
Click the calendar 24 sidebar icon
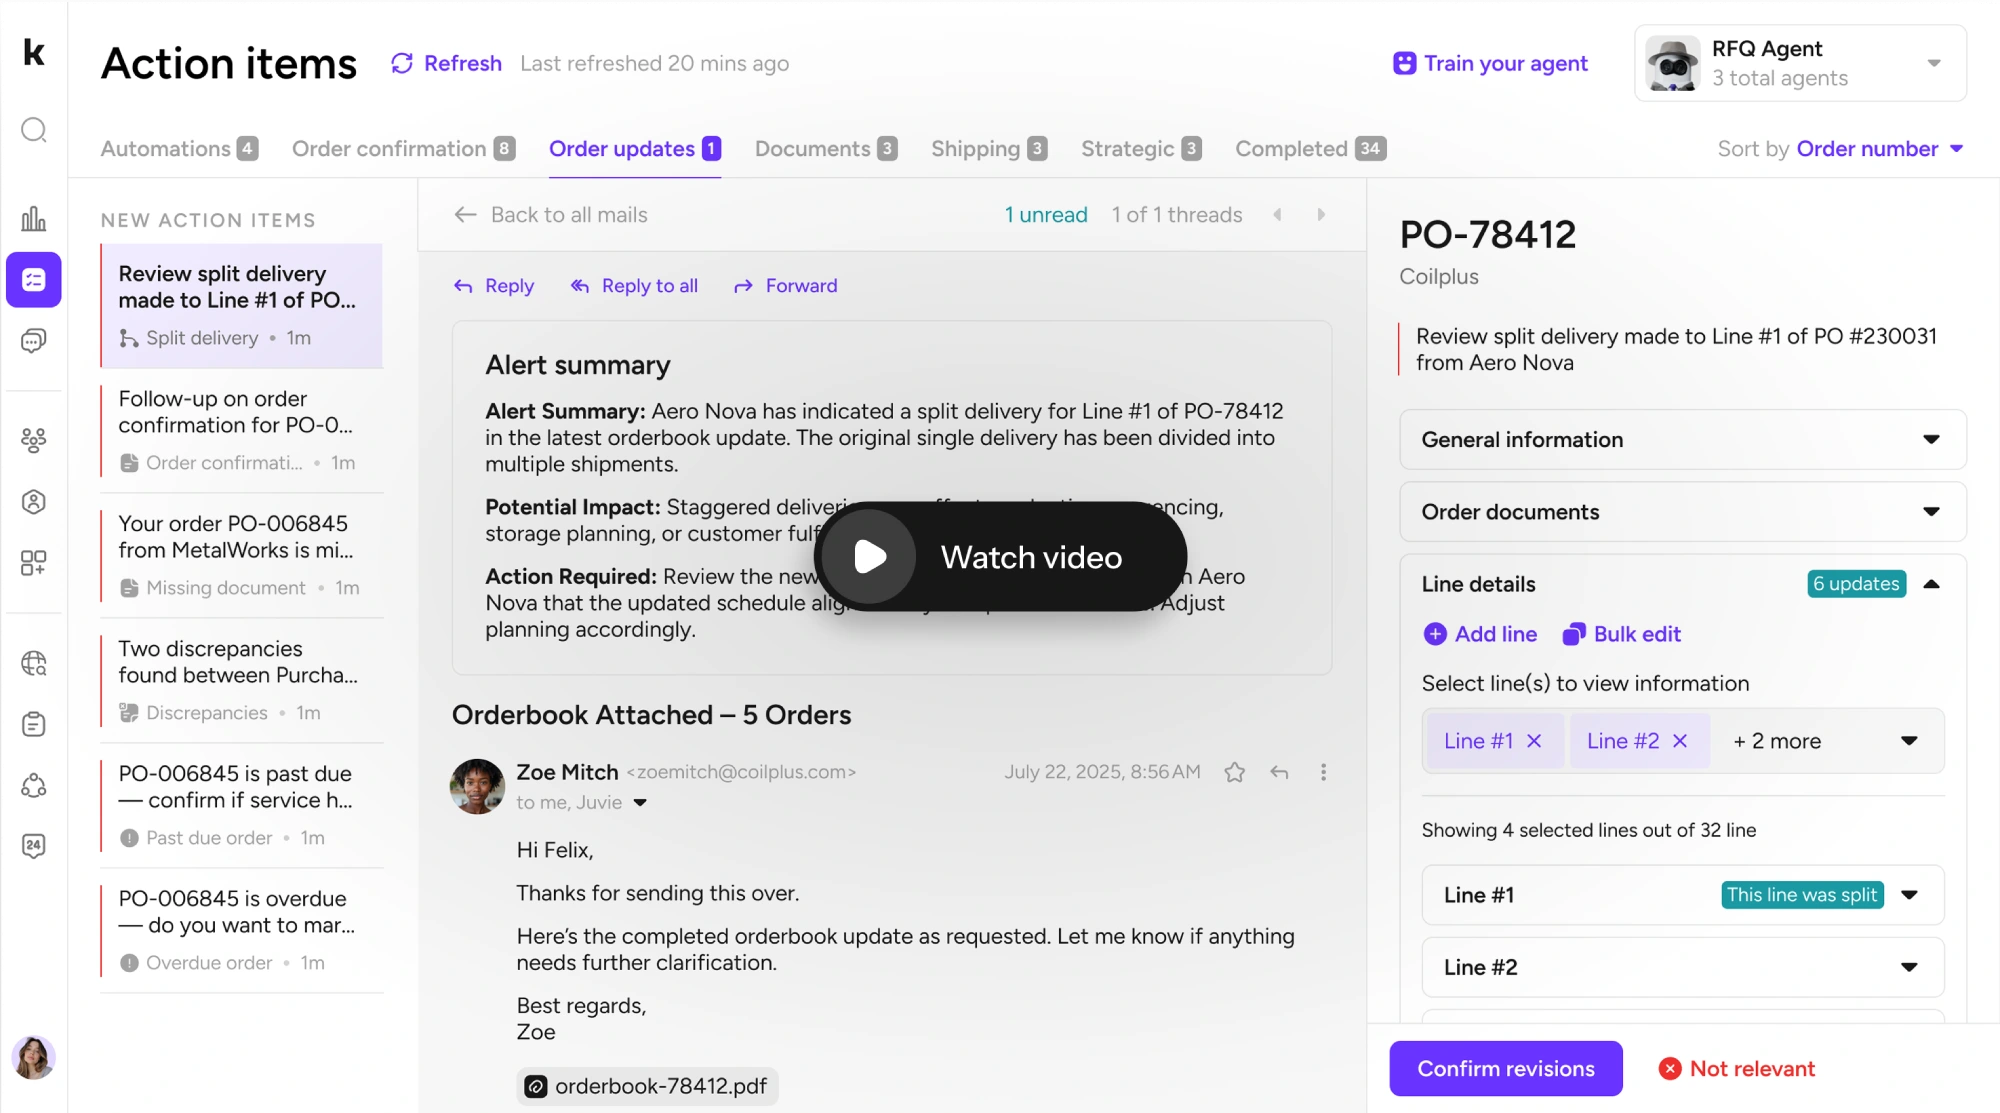[x=34, y=846]
